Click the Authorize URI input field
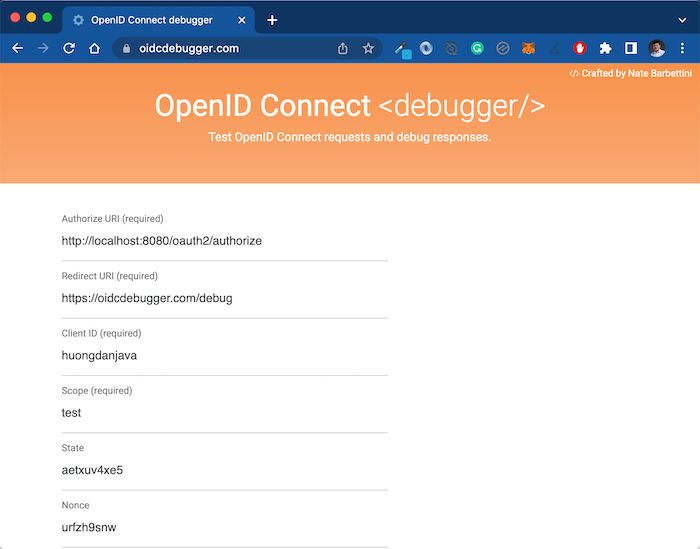 (x=225, y=241)
